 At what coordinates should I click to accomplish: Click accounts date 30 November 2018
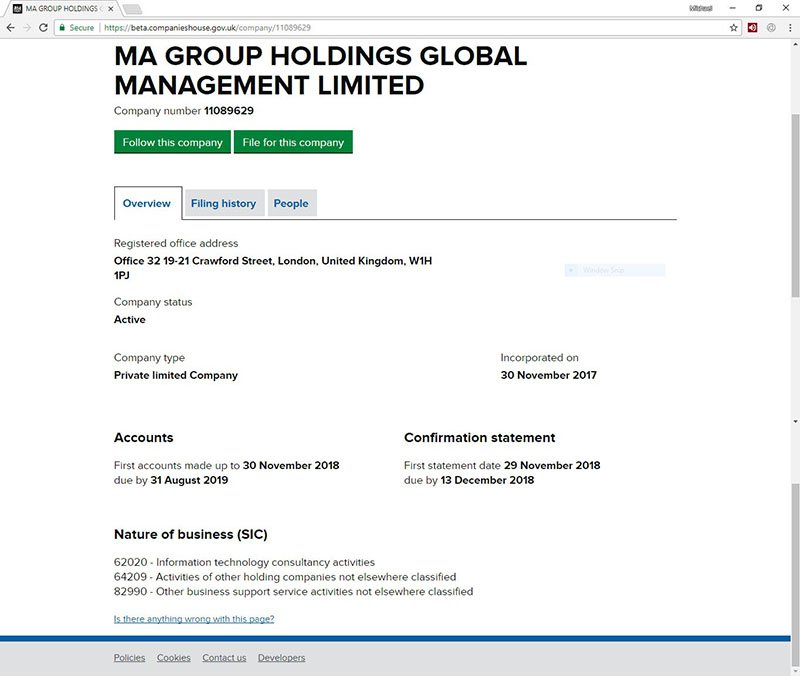click(x=291, y=465)
